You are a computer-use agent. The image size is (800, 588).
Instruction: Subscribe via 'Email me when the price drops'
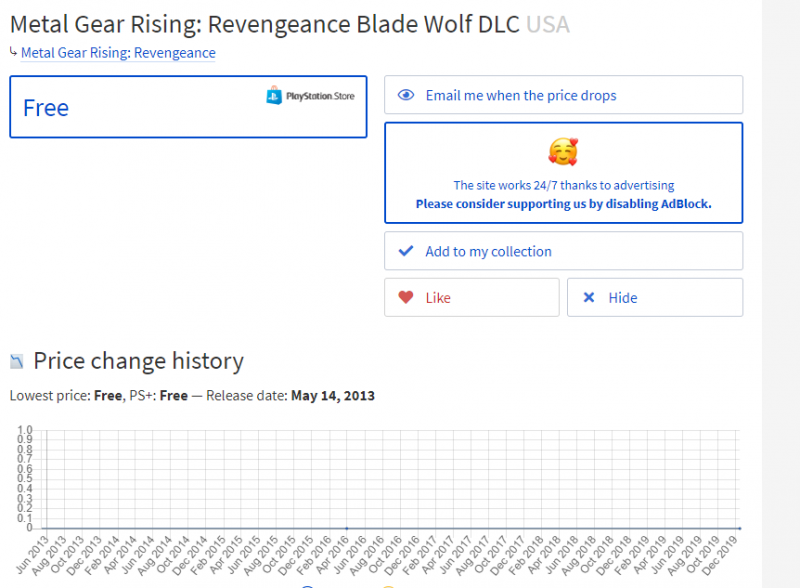pos(521,95)
